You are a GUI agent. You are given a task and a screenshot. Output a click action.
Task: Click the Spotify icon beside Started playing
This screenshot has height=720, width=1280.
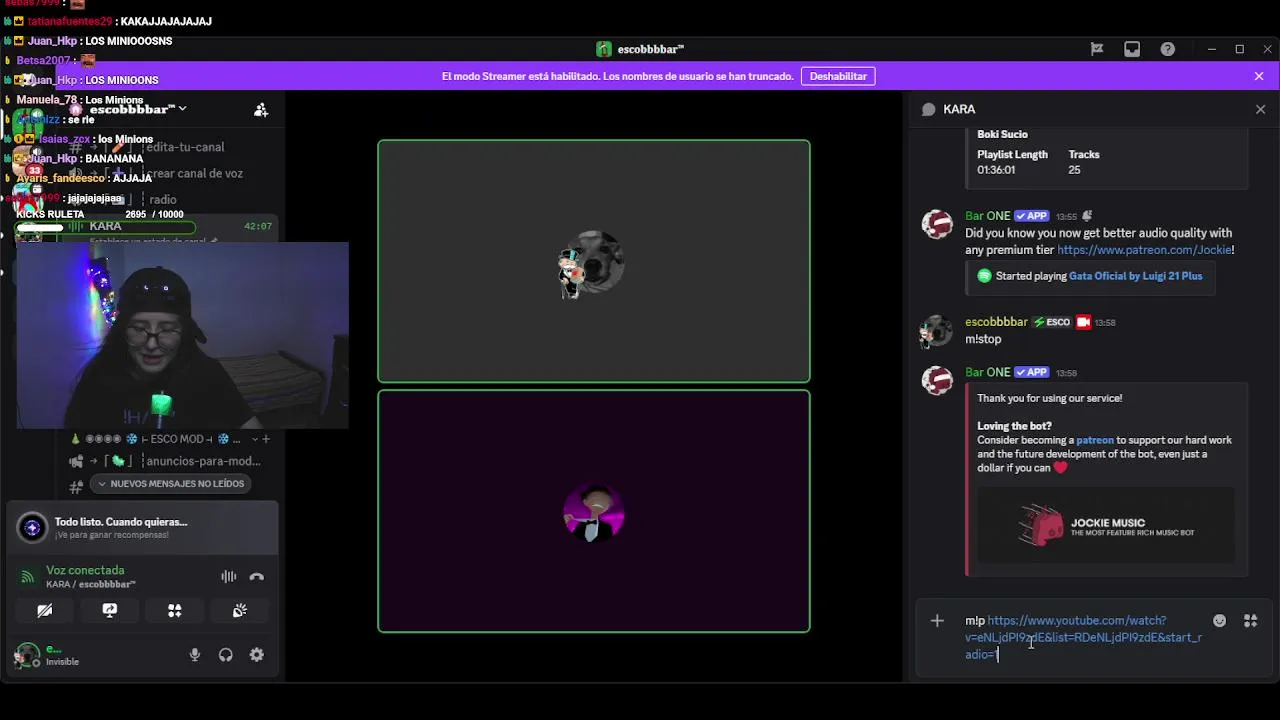tap(984, 276)
